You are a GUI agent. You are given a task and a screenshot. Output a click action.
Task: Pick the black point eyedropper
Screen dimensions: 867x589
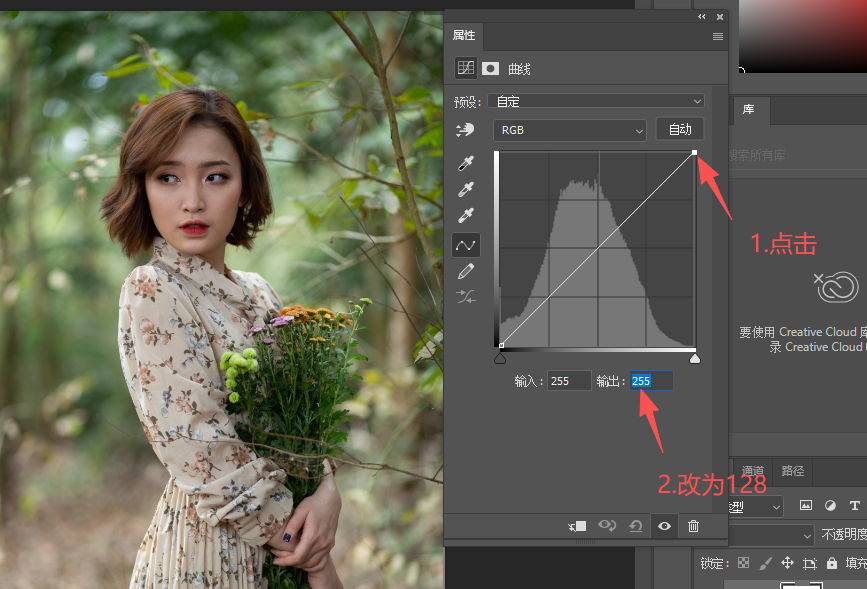466,163
